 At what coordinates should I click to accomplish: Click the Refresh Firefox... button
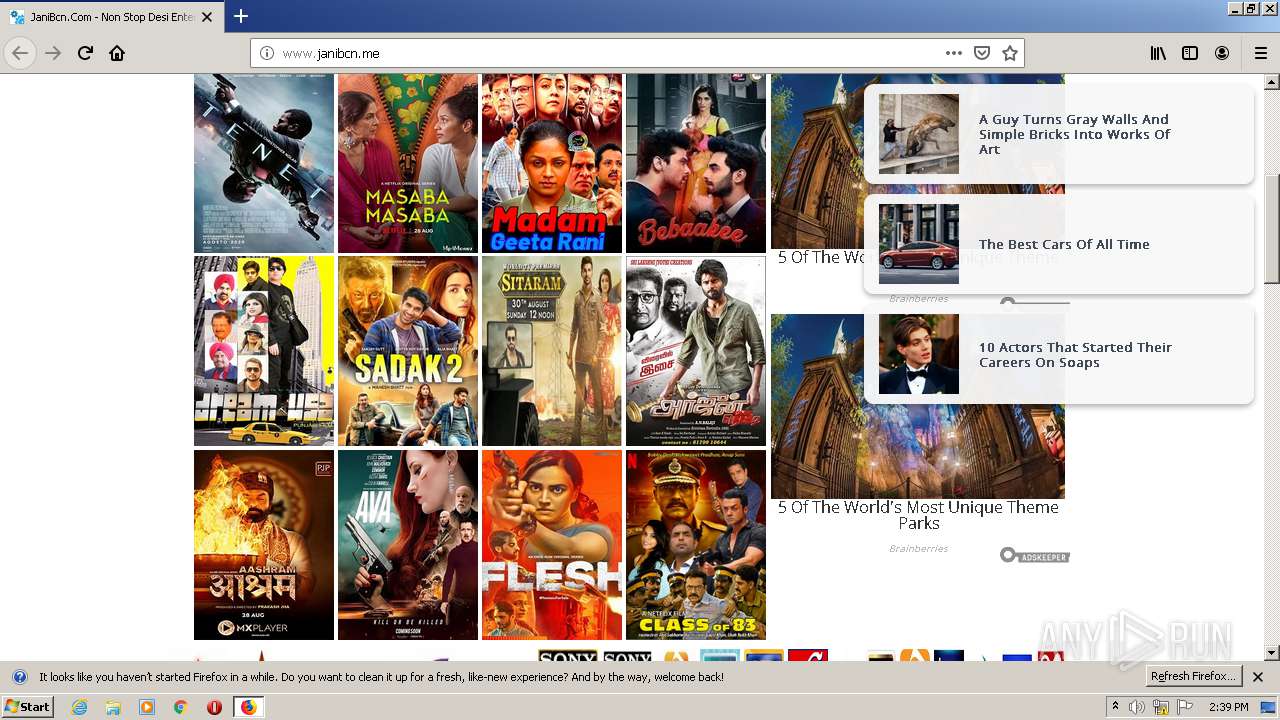pyautogui.click(x=1194, y=677)
